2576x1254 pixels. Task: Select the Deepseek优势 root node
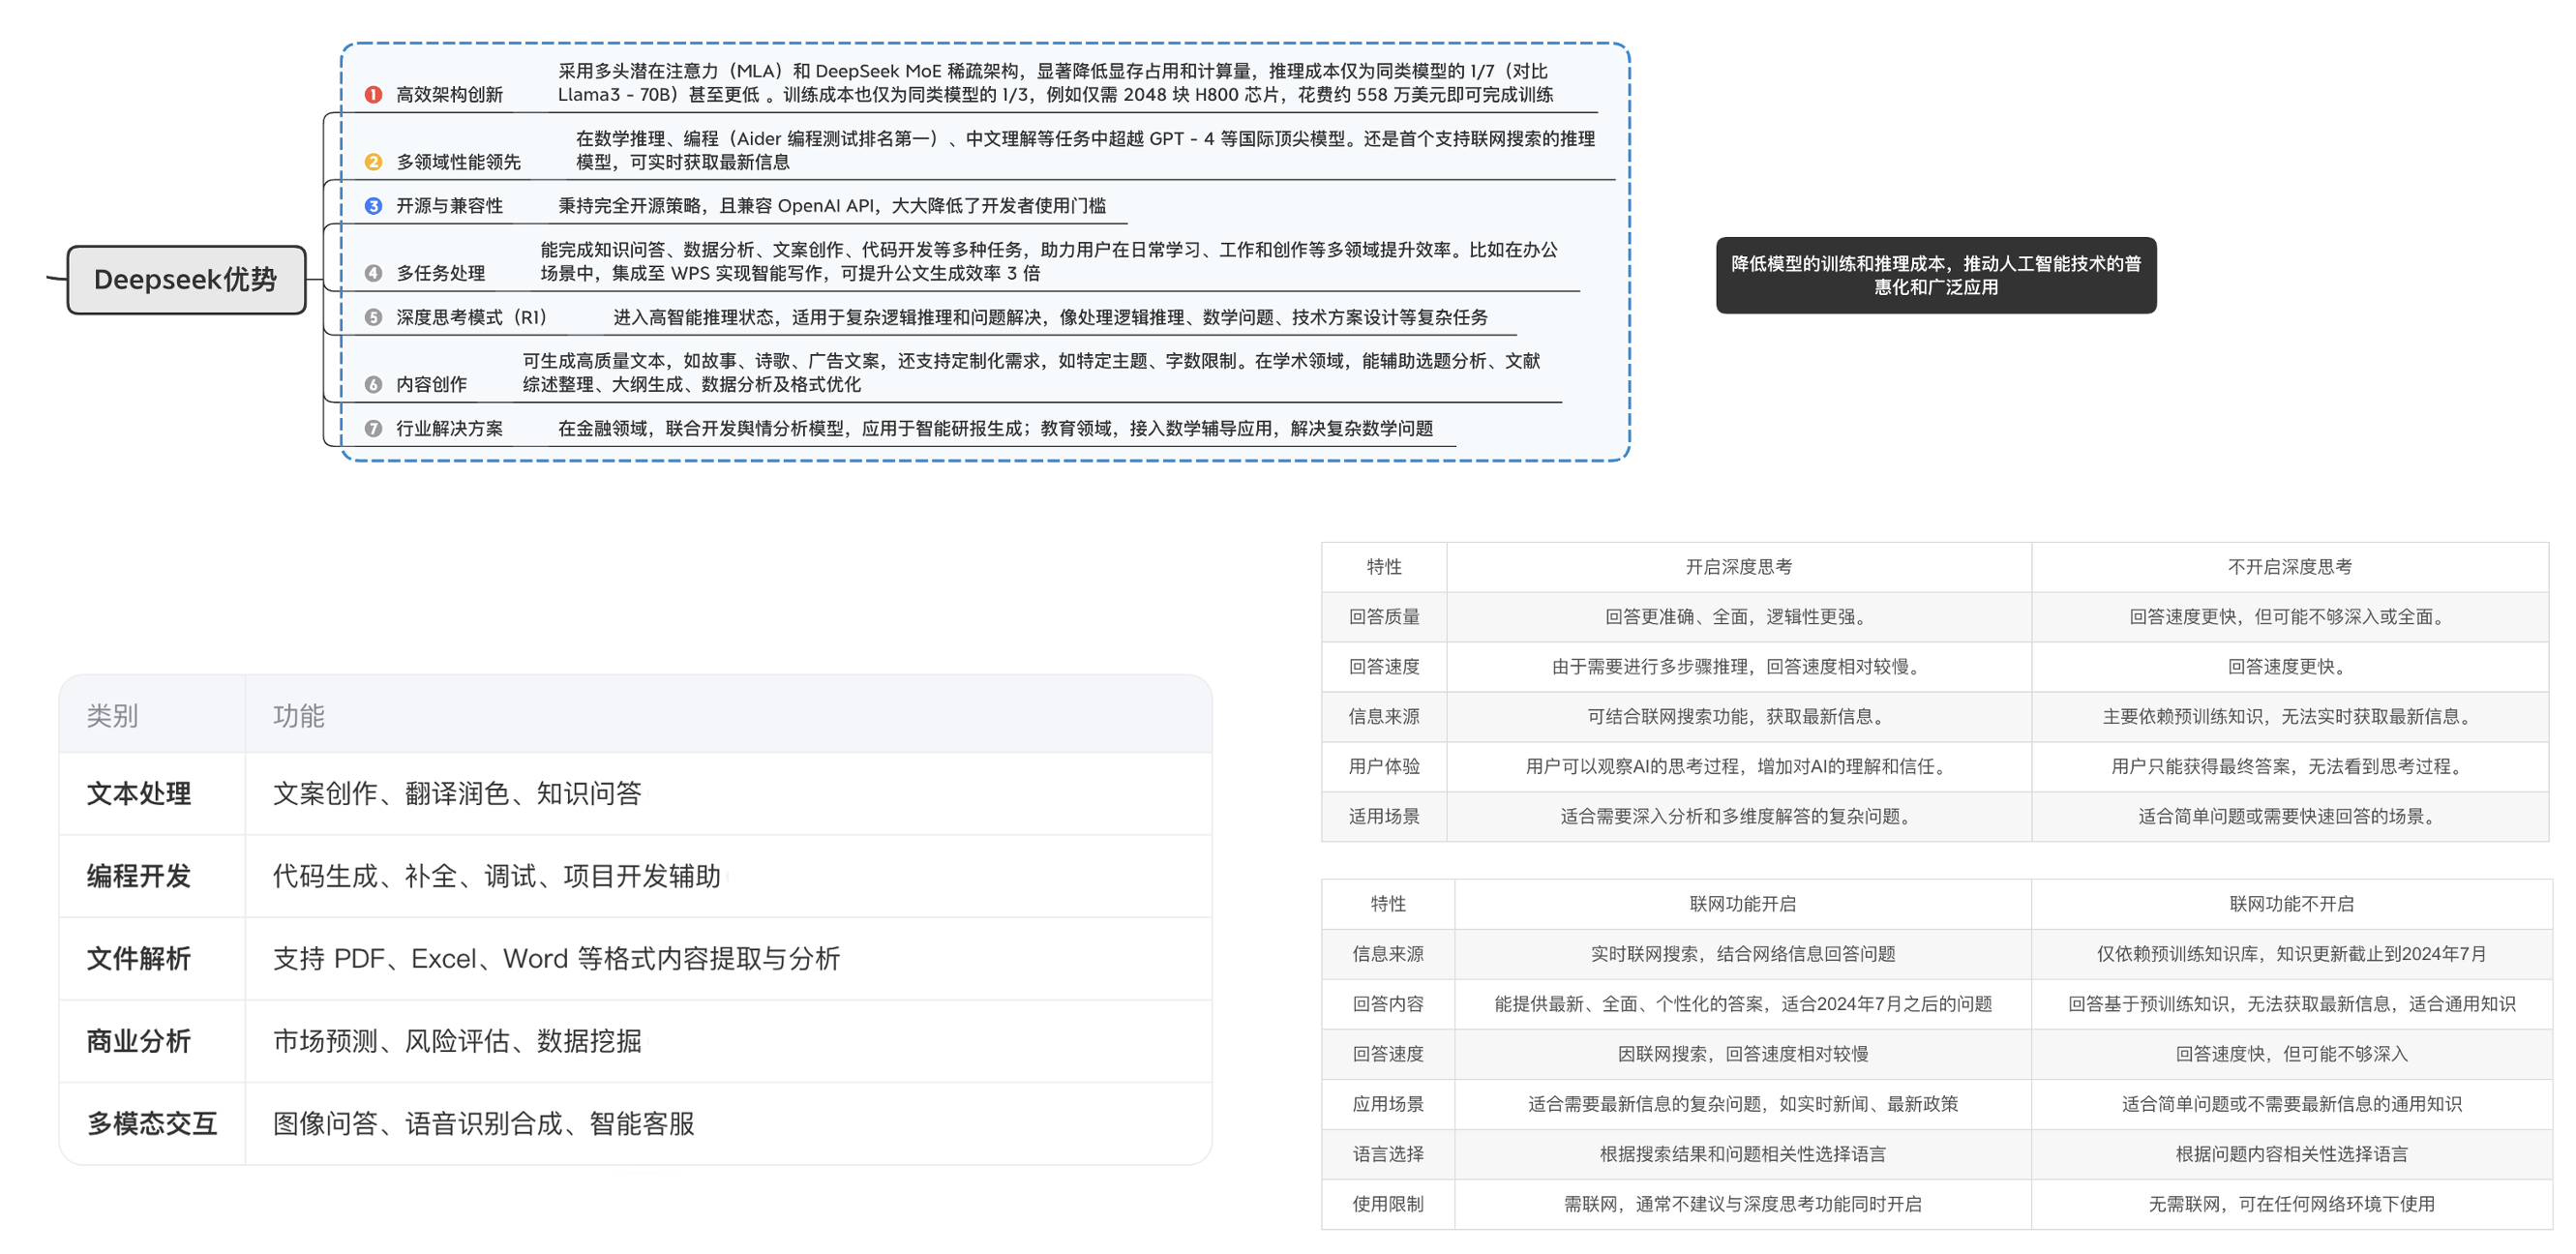pyautogui.click(x=186, y=279)
